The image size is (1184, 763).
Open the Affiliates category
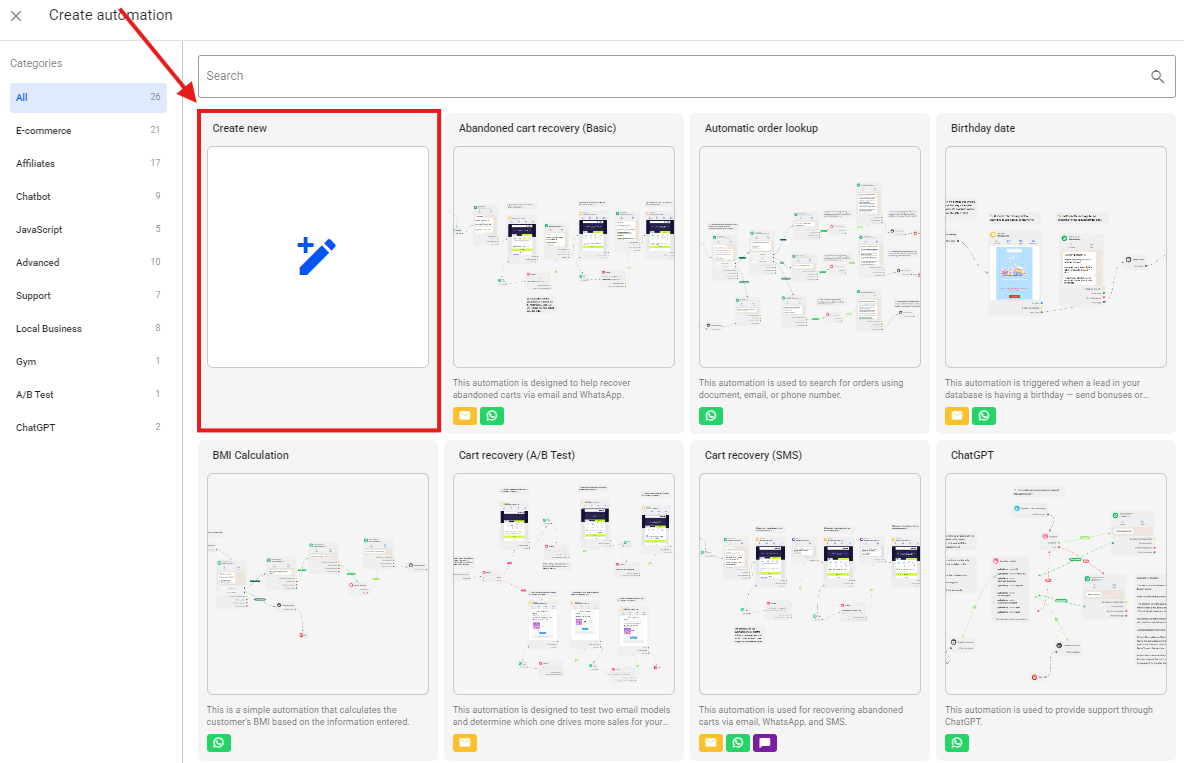pyautogui.click(x=88, y=164)
